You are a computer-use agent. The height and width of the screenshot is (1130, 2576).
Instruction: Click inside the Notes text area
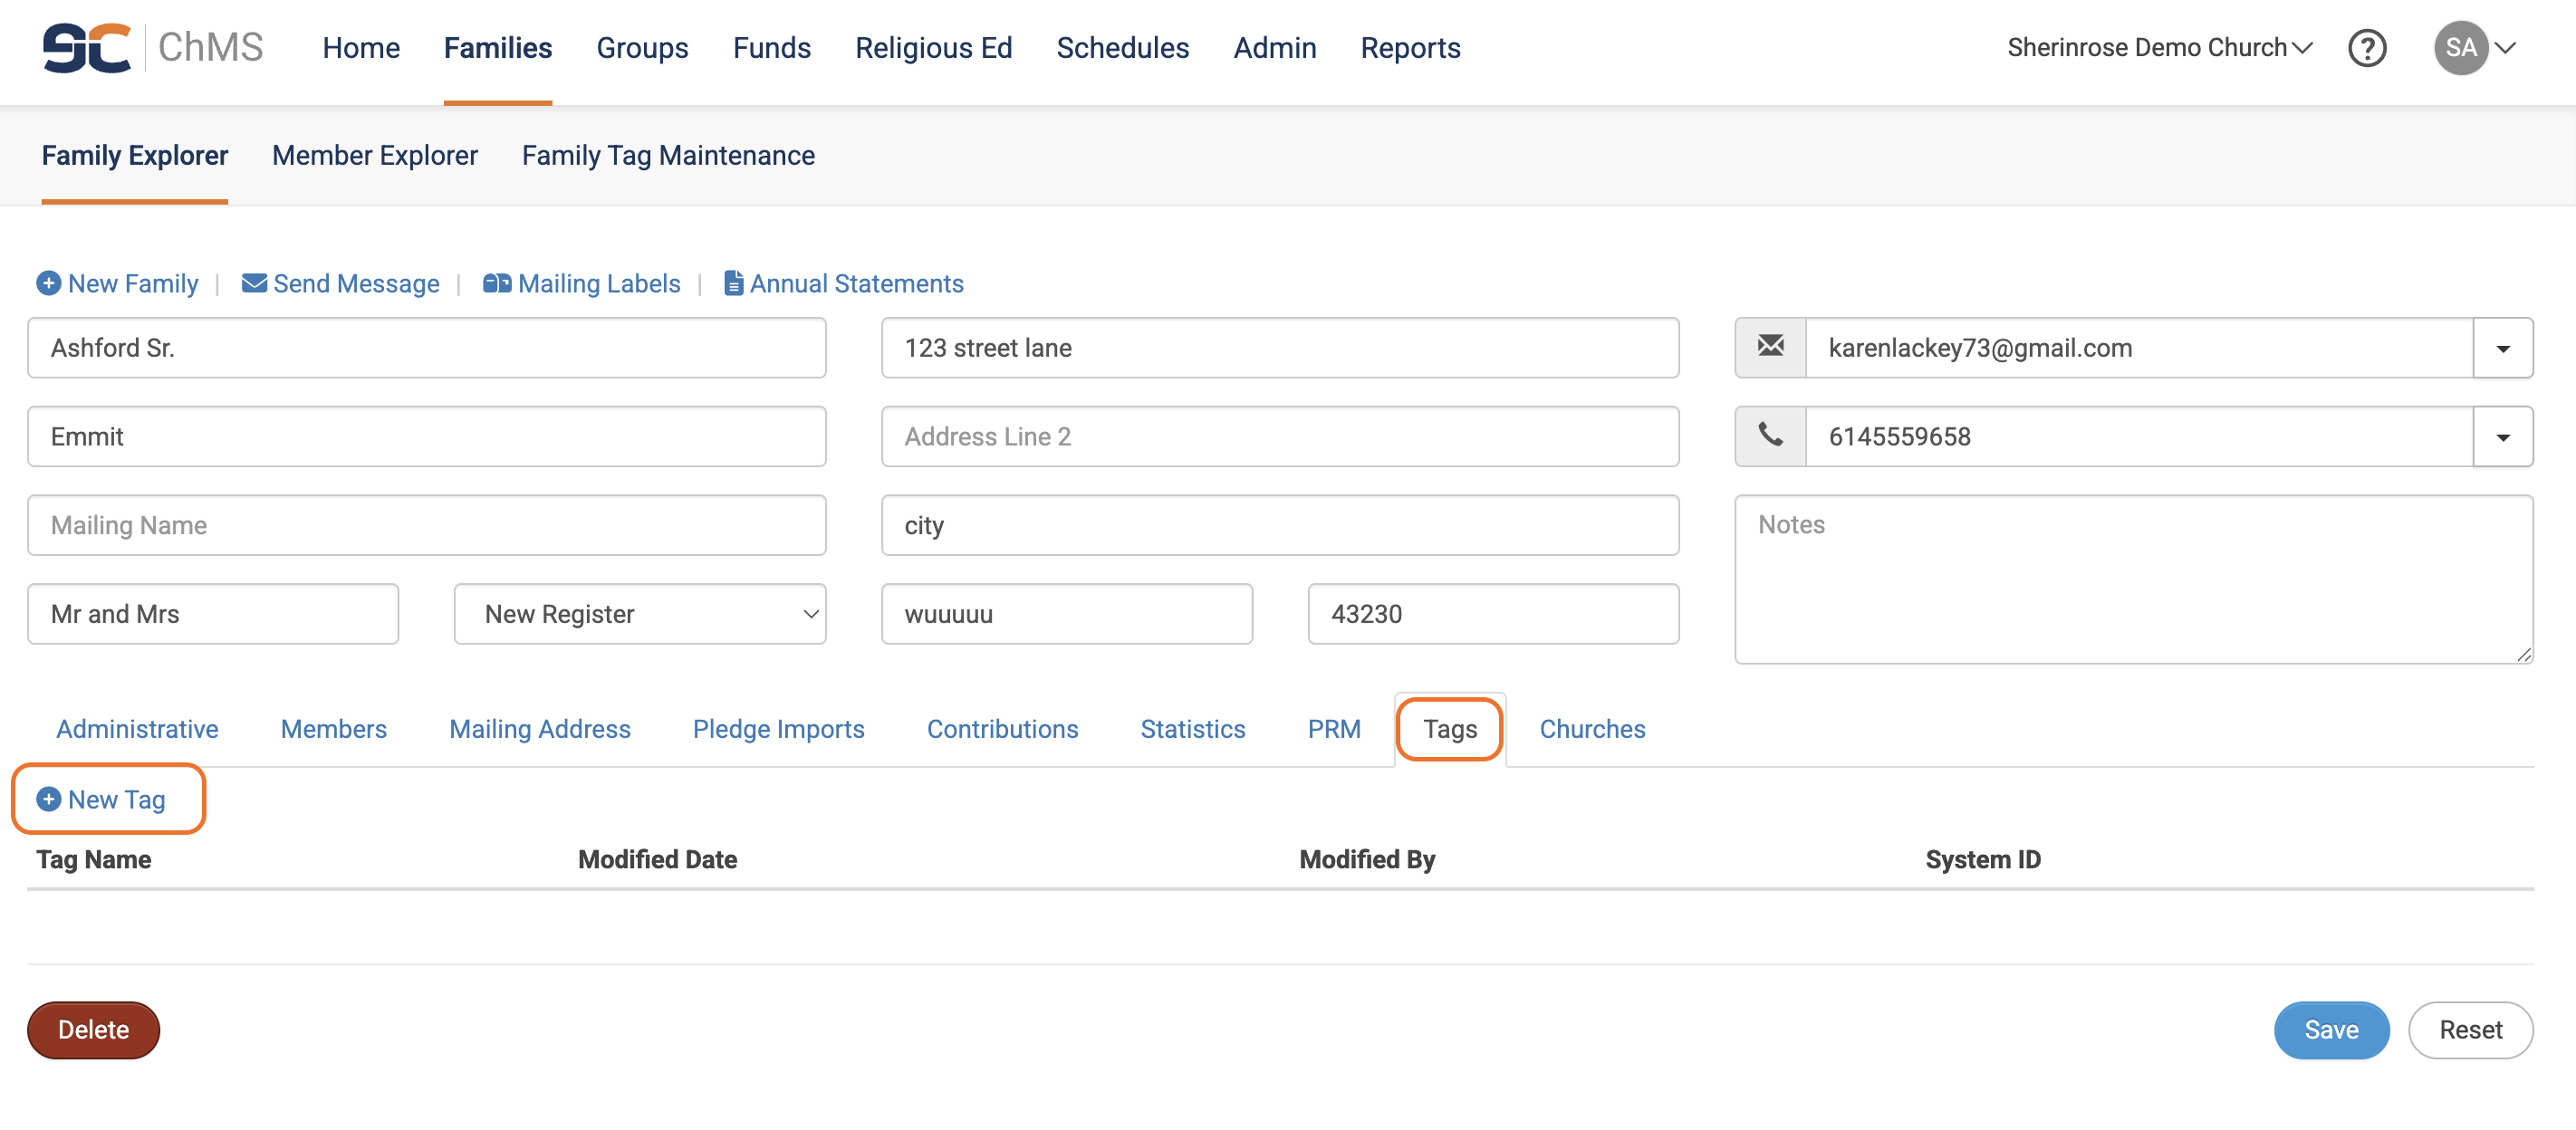(2132, 580)
